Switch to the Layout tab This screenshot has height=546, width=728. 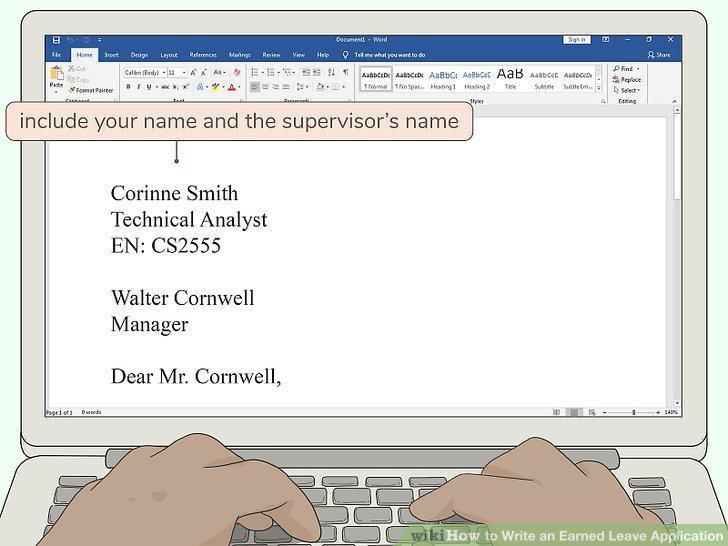pos(169,55)
